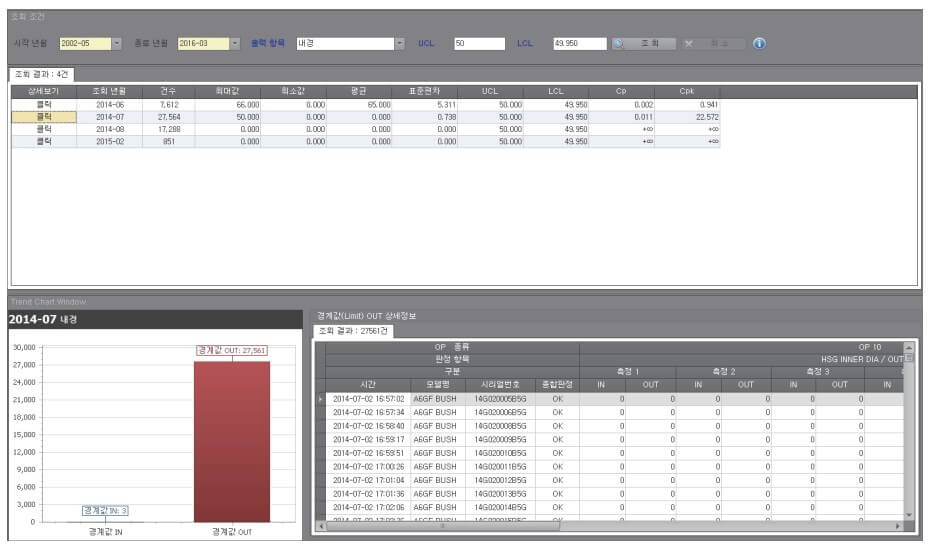
Task: Click the Cpk column header
Action: (686, 91)
